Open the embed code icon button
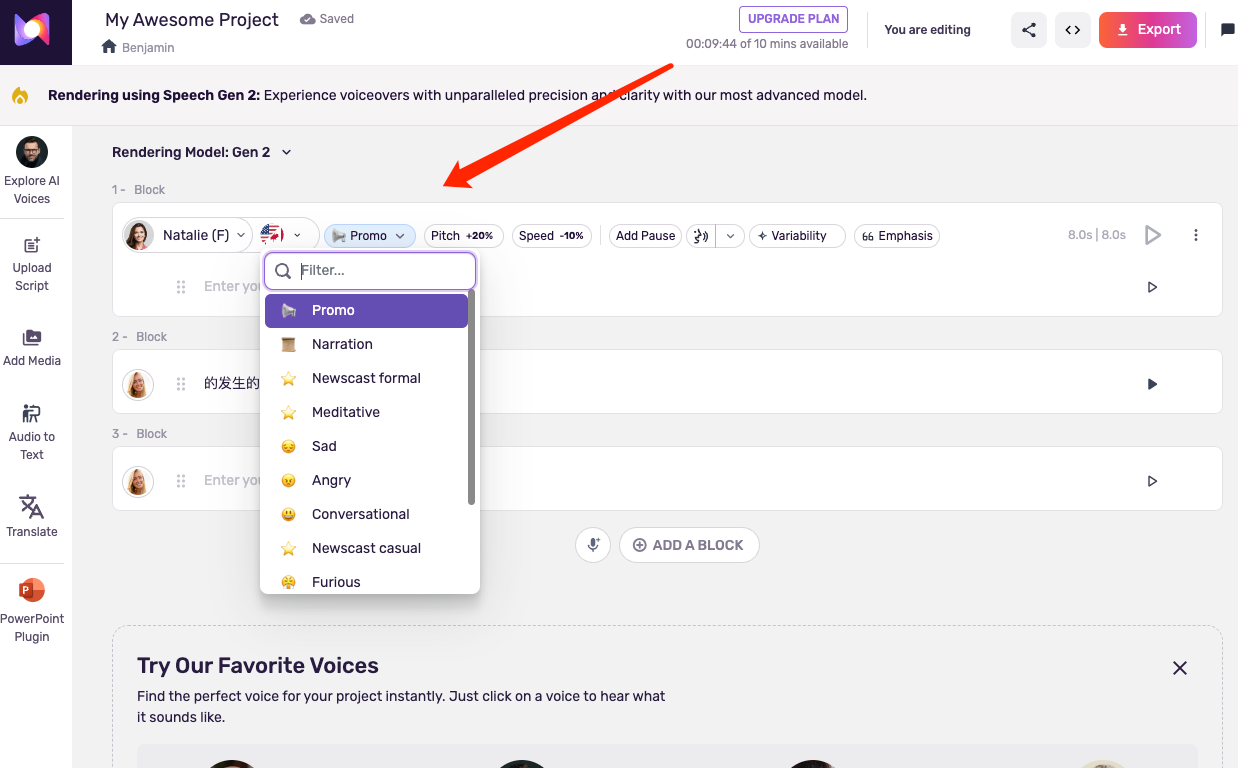Screen dimensions: 1238x768 tap(1072, 30)
